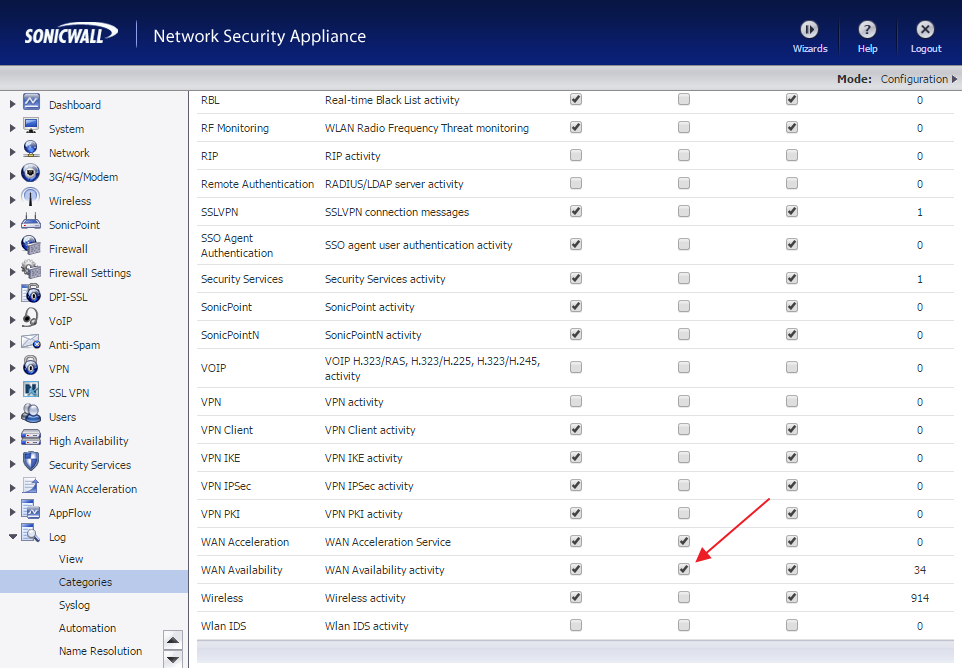The image size is (962, 668).
Task: Click the Users people icon
Action: tap(31, 413)
